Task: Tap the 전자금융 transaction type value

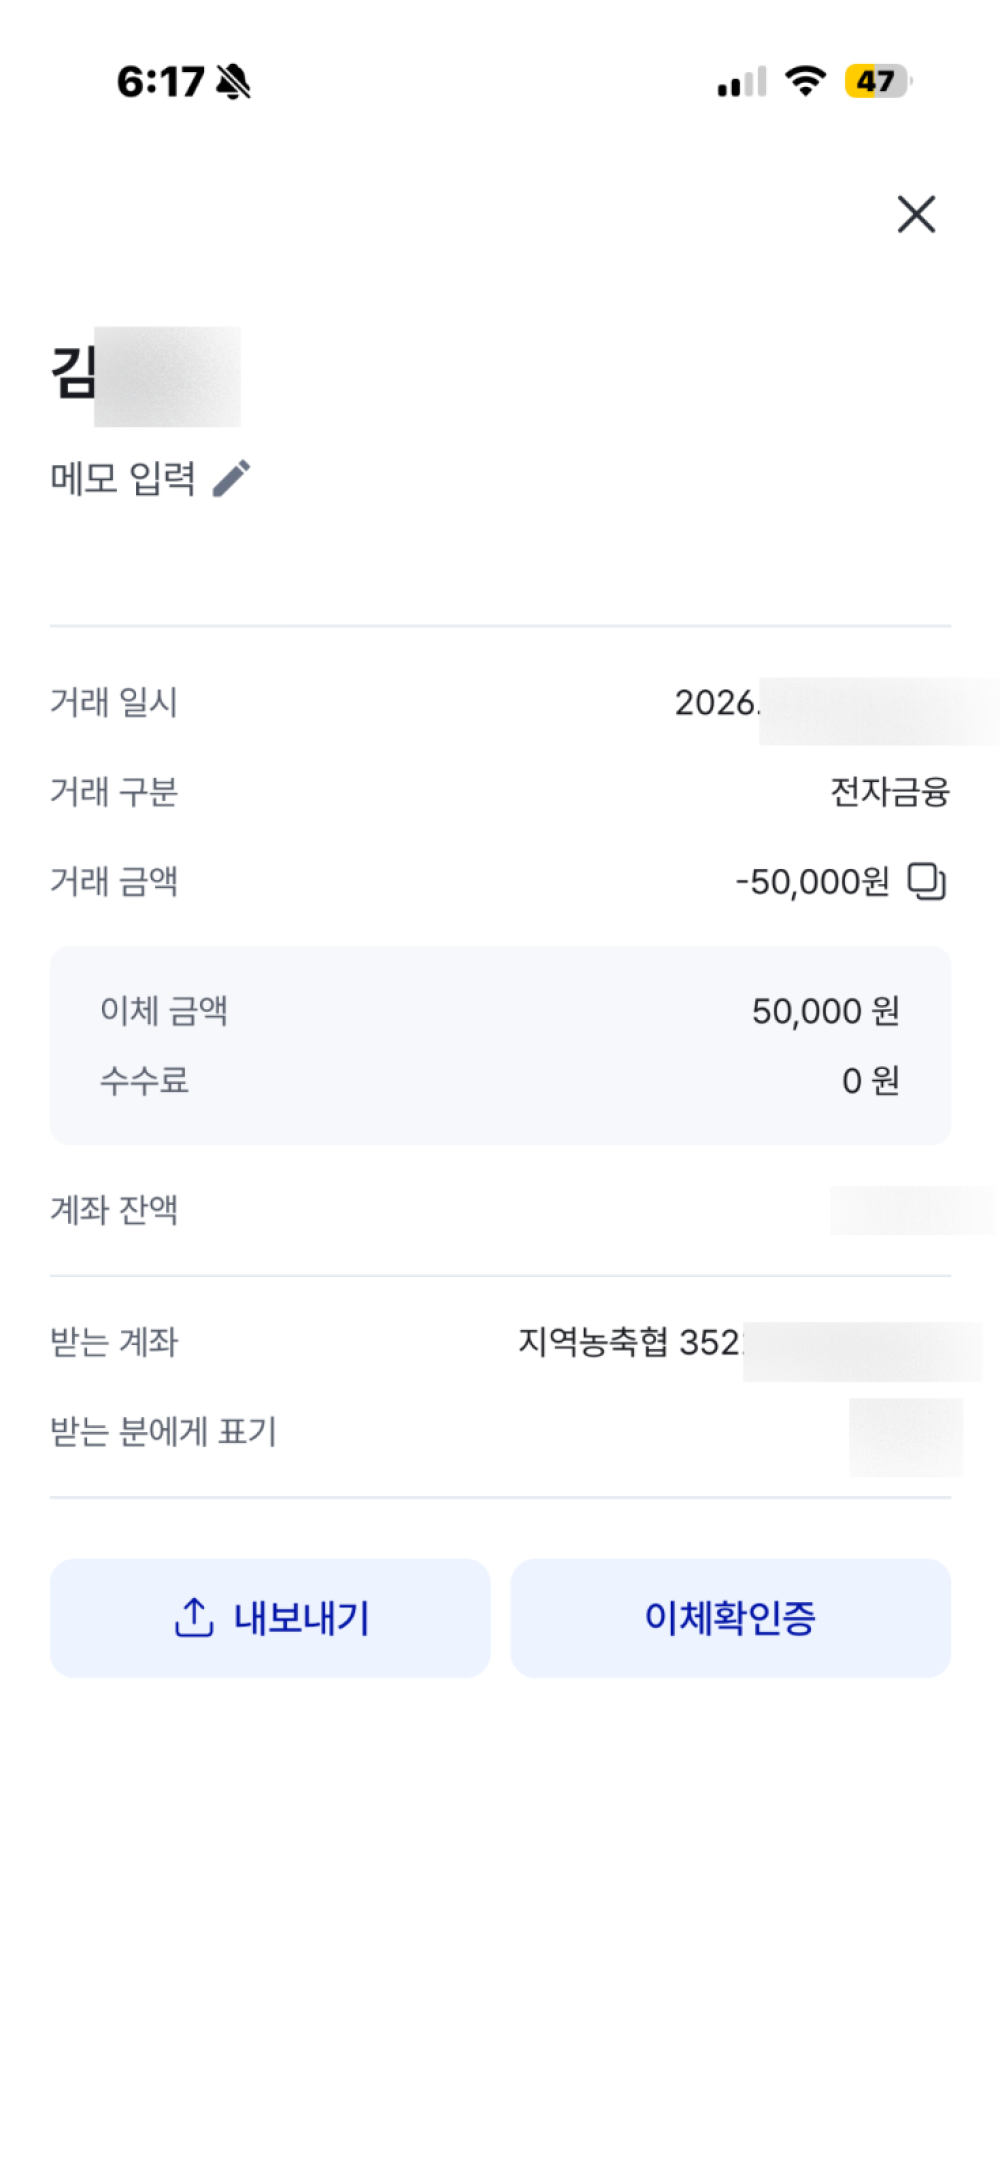Action: pyautogui.click(x=889, y=792)
